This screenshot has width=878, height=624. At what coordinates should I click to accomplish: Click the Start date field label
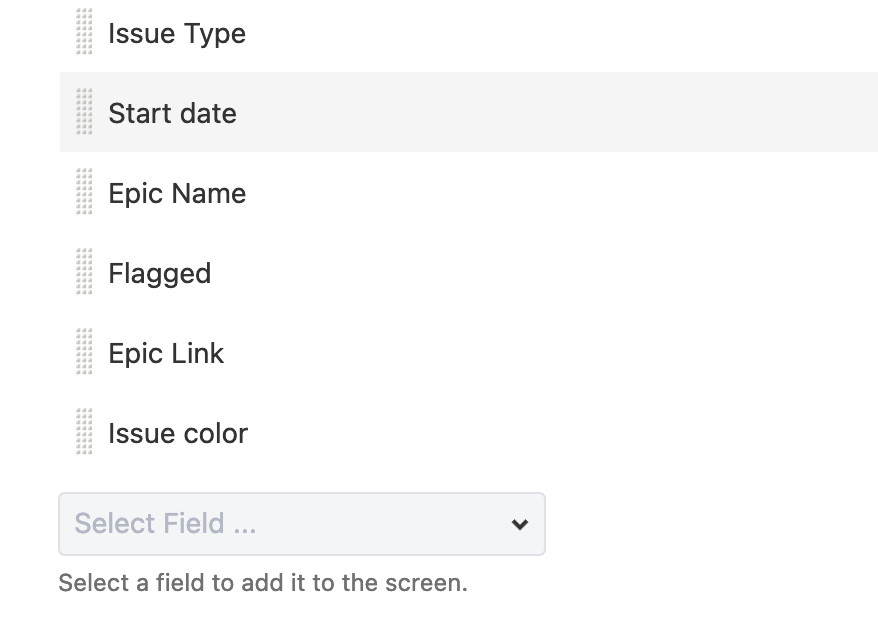(x=172, y=114)
